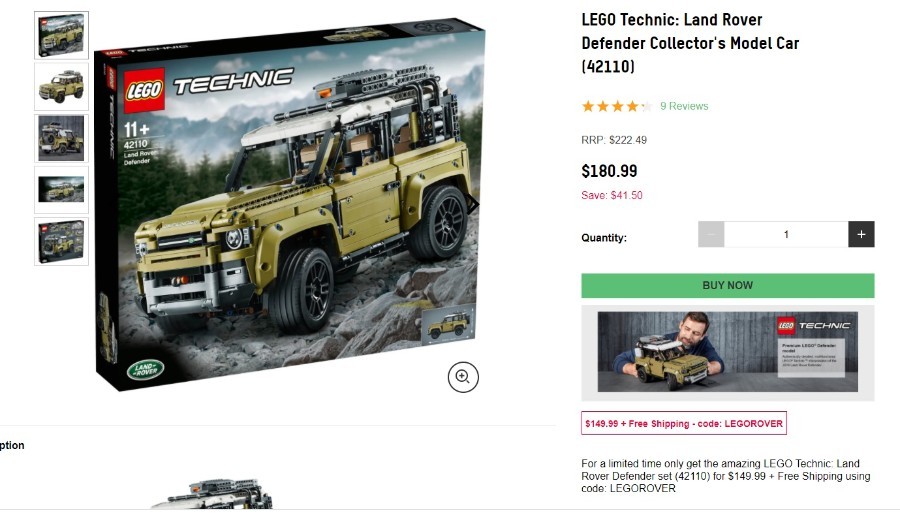Click the magnifier zoom icon on product image
Screen dimensions: 900x513
click(463, 377)
